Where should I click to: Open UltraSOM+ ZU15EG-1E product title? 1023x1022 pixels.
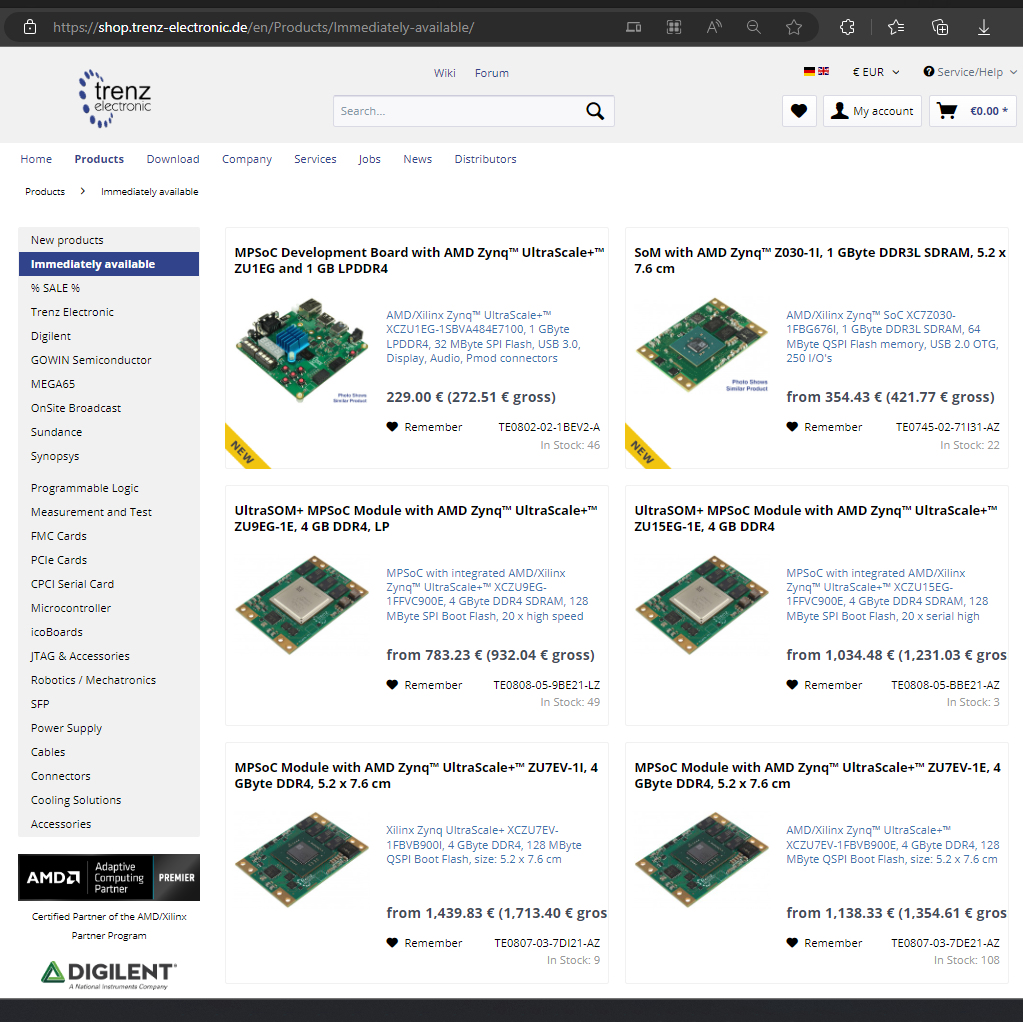pyautogui.click(x=816, y=518)
